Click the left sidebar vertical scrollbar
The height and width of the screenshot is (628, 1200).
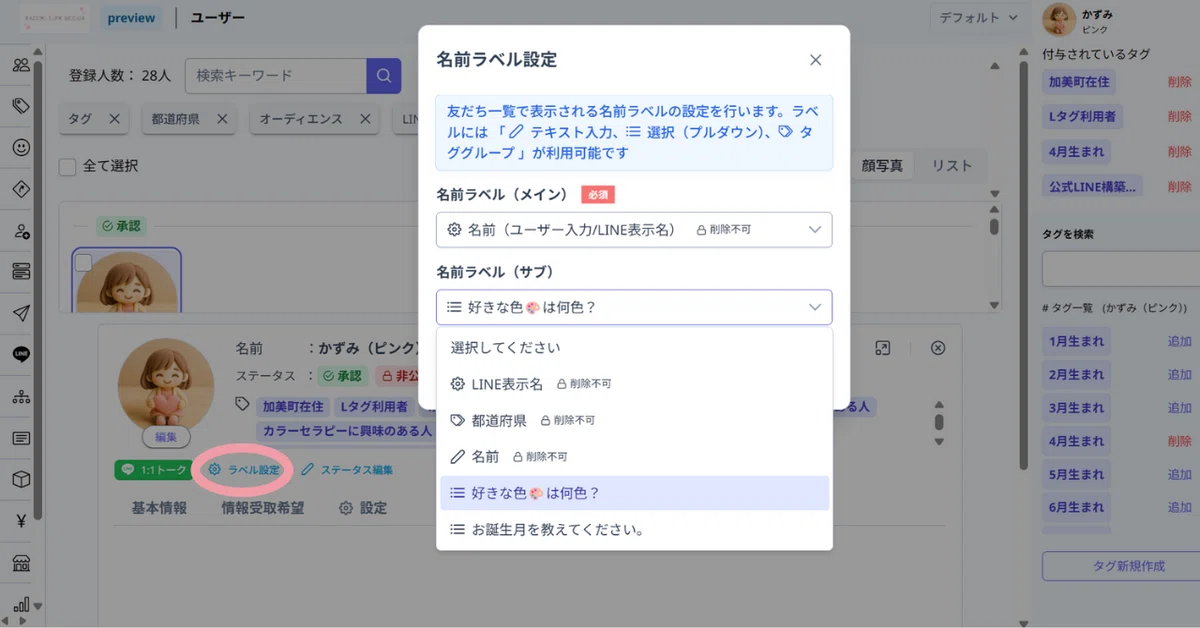click(38, 290)
